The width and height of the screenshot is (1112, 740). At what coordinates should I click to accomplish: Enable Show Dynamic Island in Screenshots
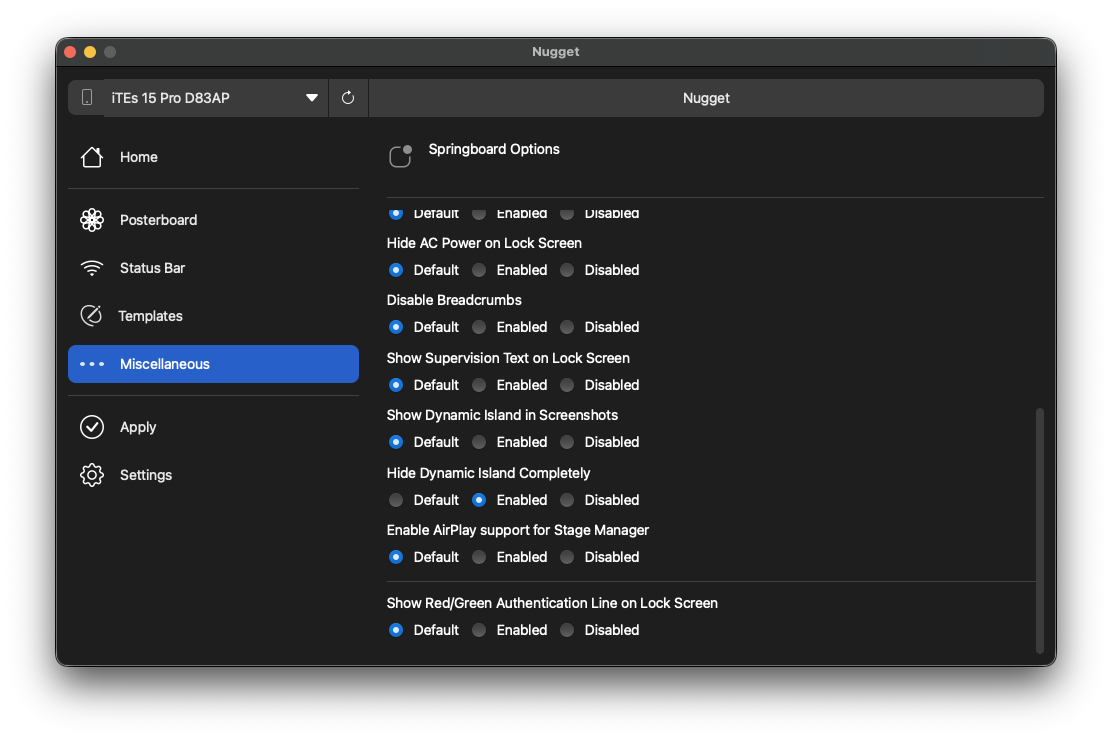(x=480, y=442)
